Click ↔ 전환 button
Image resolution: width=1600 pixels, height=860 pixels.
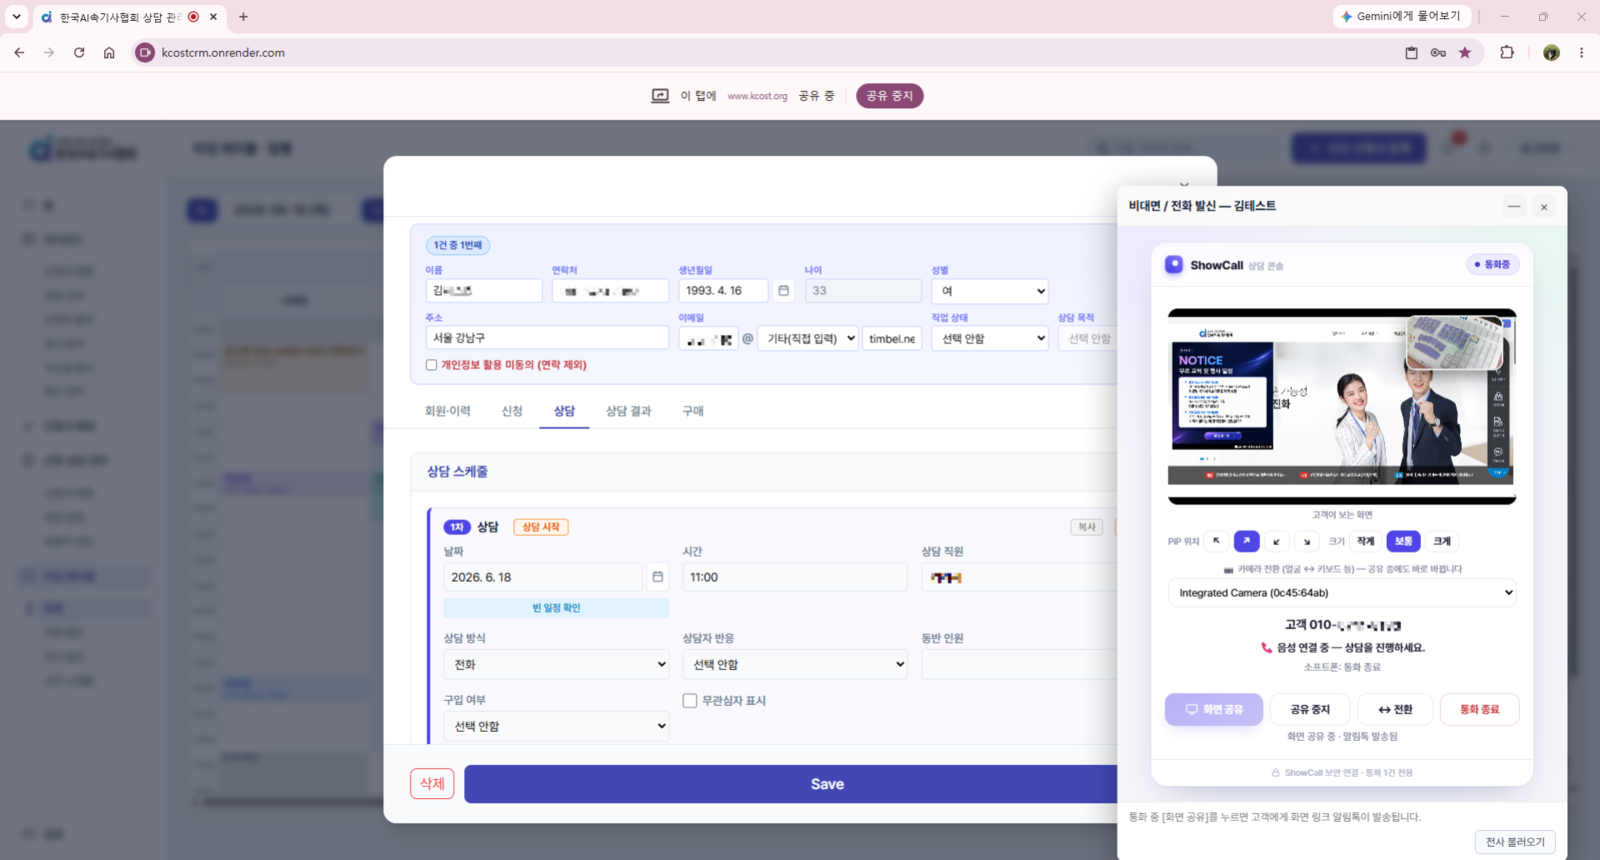(1395, 709)
